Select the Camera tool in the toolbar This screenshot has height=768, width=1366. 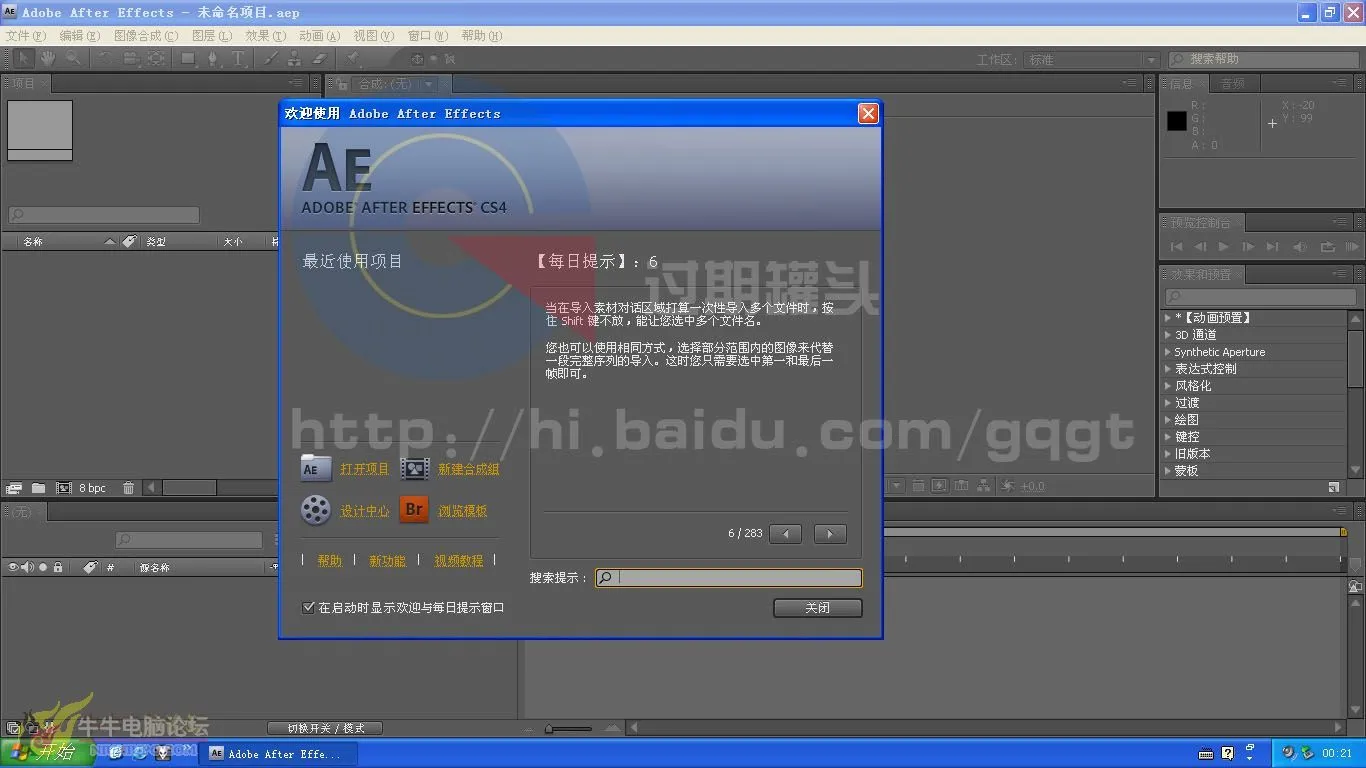131,59
